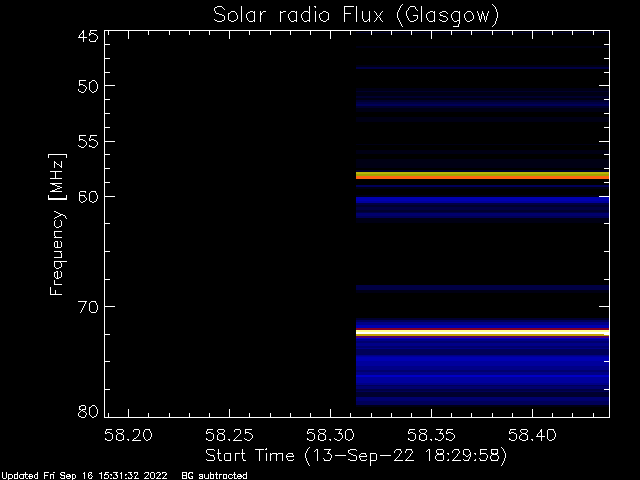Click the bright white emission band near 72 MHz
This screenshot has height=480, width=640.
click(x=482, y=333)
